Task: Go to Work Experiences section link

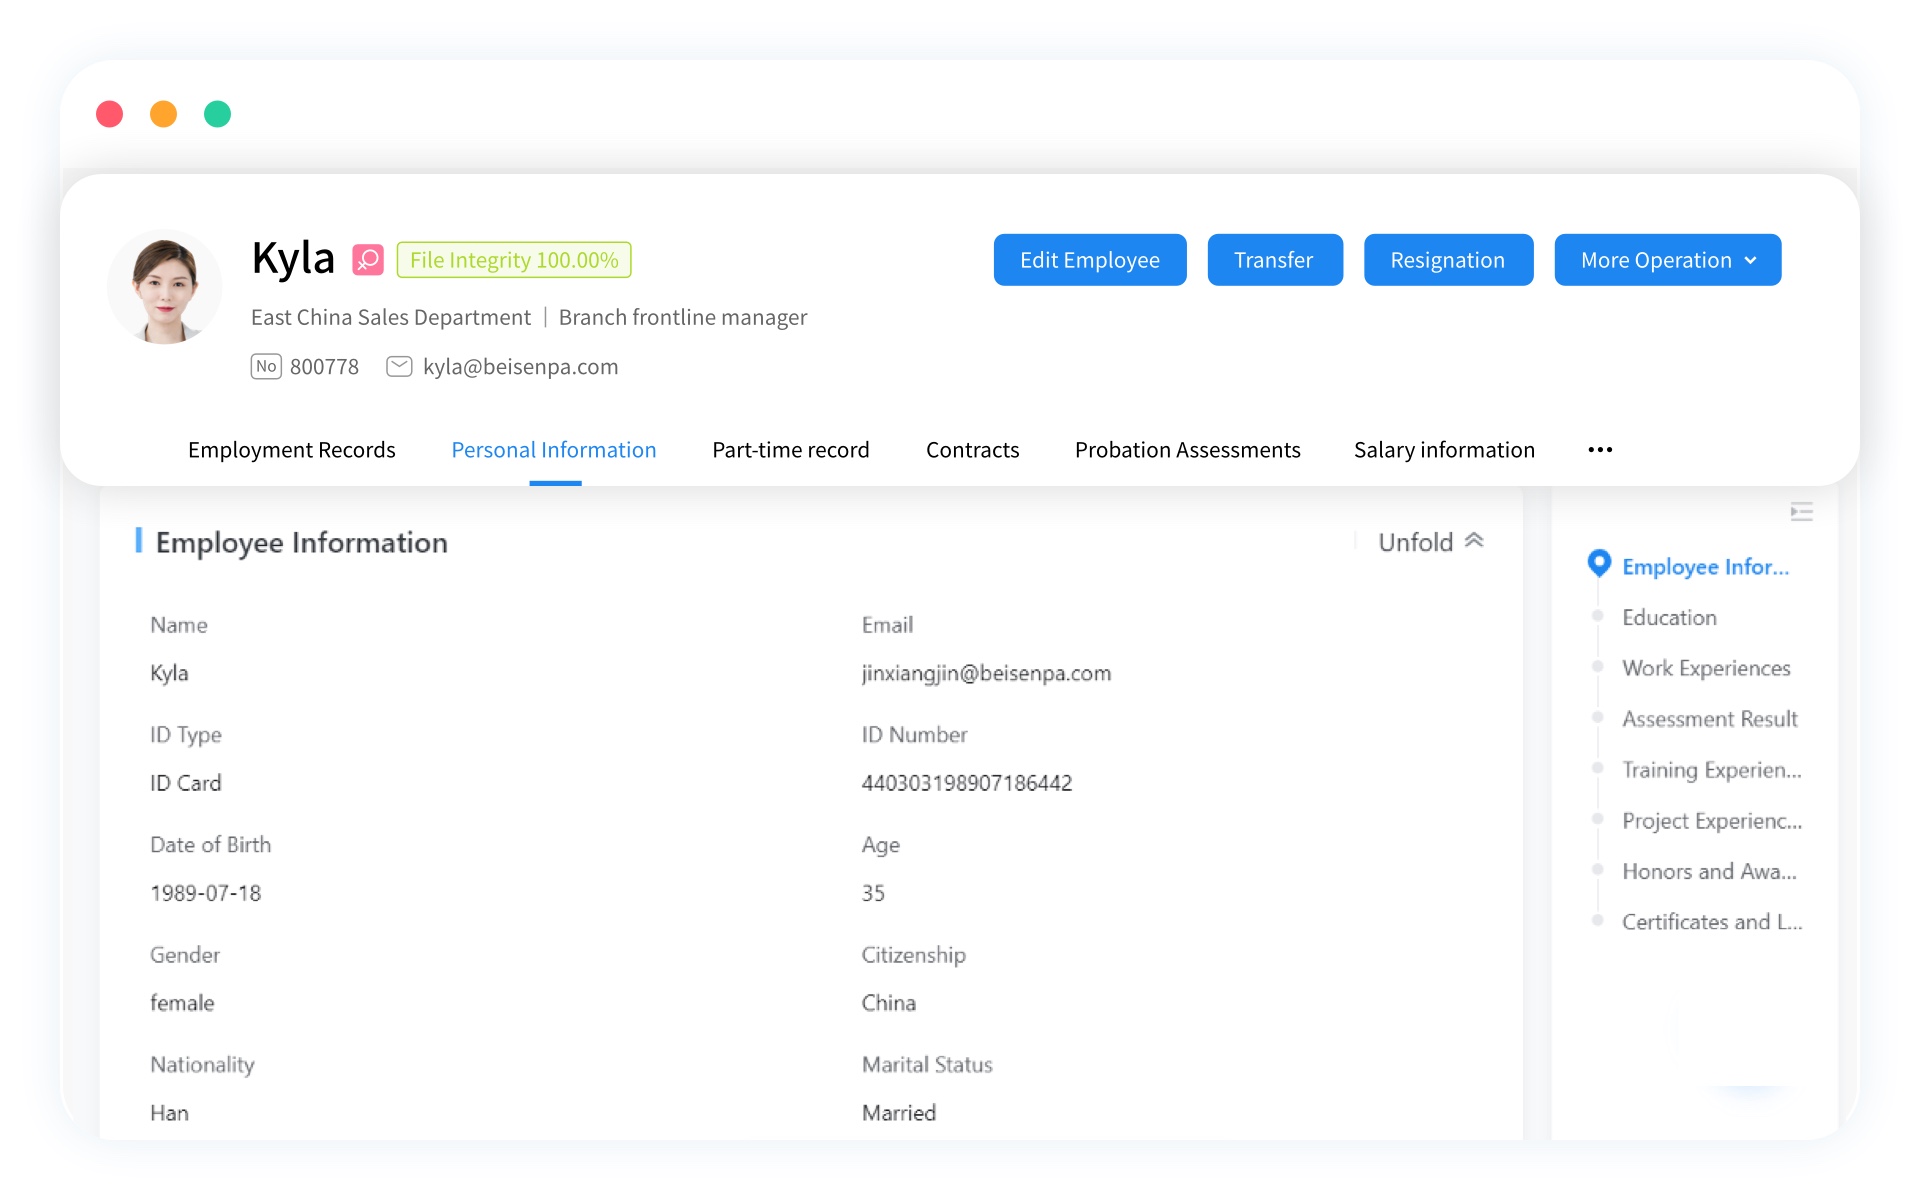Action: 1705,668
